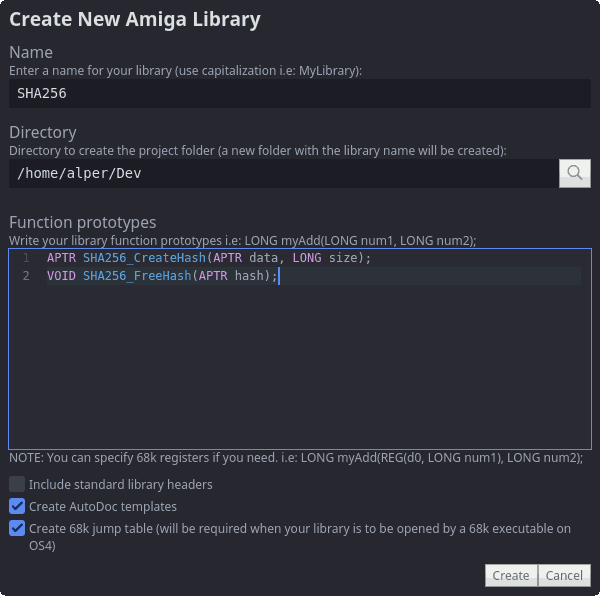Screen dimensions: 600x596
Task: Click the Cancel button
Action: point(564,575)
